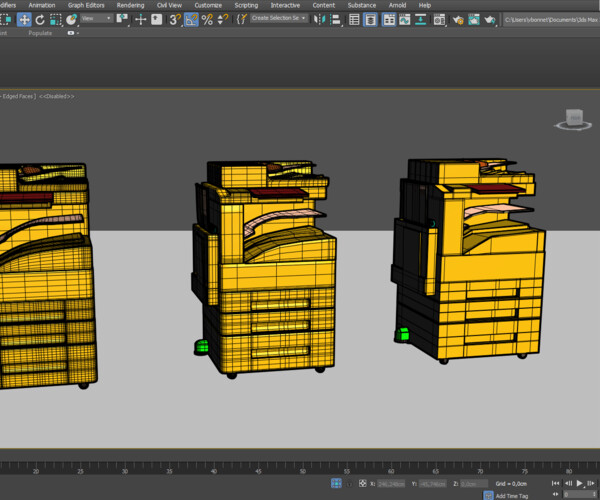Toggle Absolute/Offset transform type-in icon

tap(362, 483)
